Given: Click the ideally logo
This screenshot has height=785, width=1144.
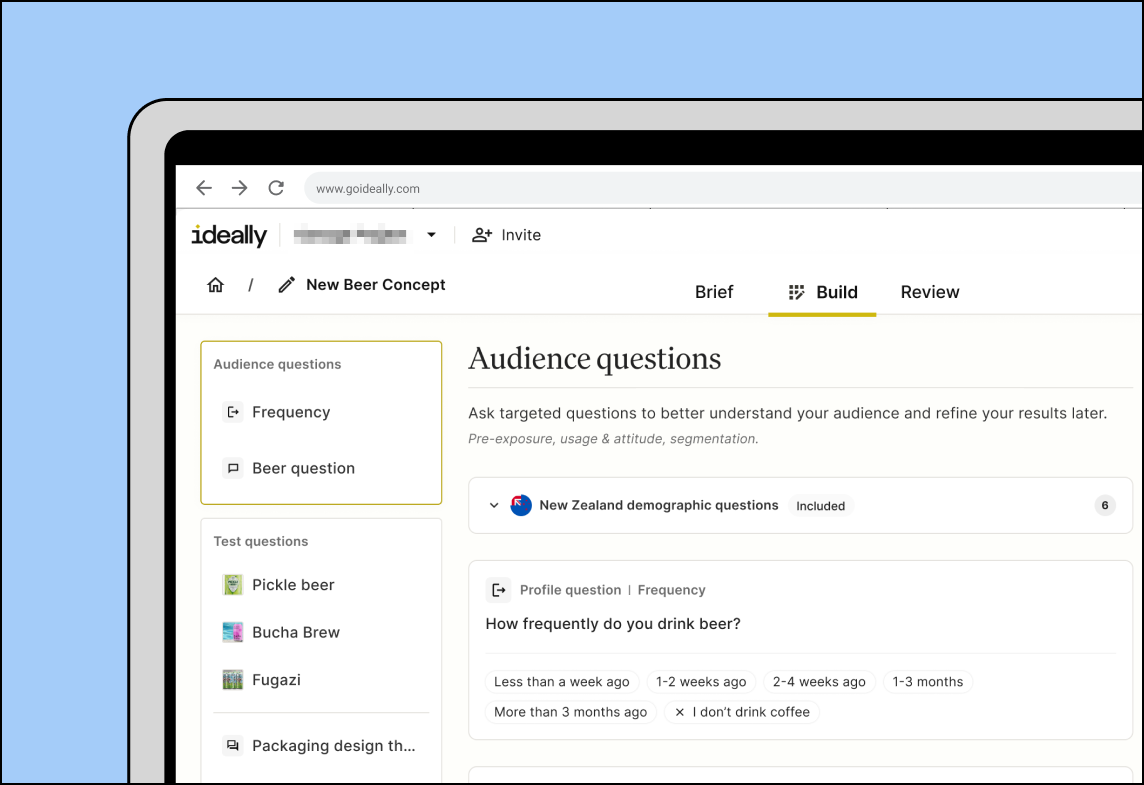Looking at the screenshot, I should pos(229,235).
